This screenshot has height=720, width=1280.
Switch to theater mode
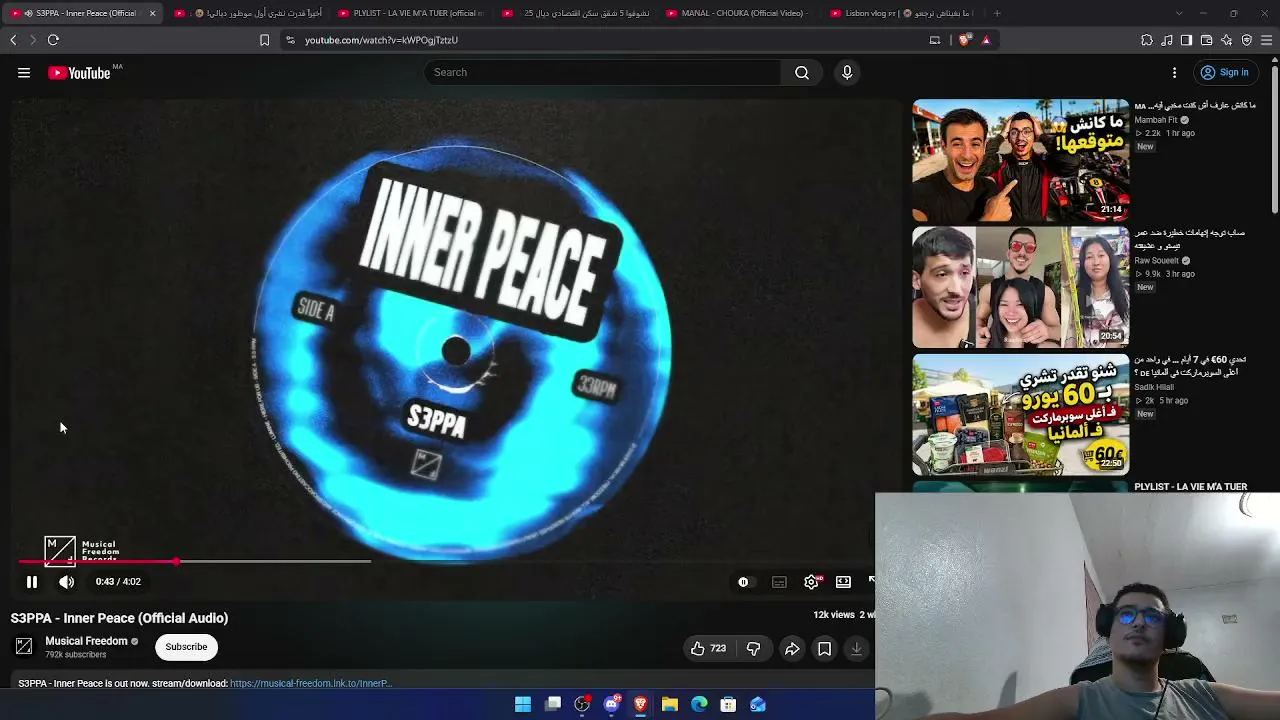pos(844,582)
